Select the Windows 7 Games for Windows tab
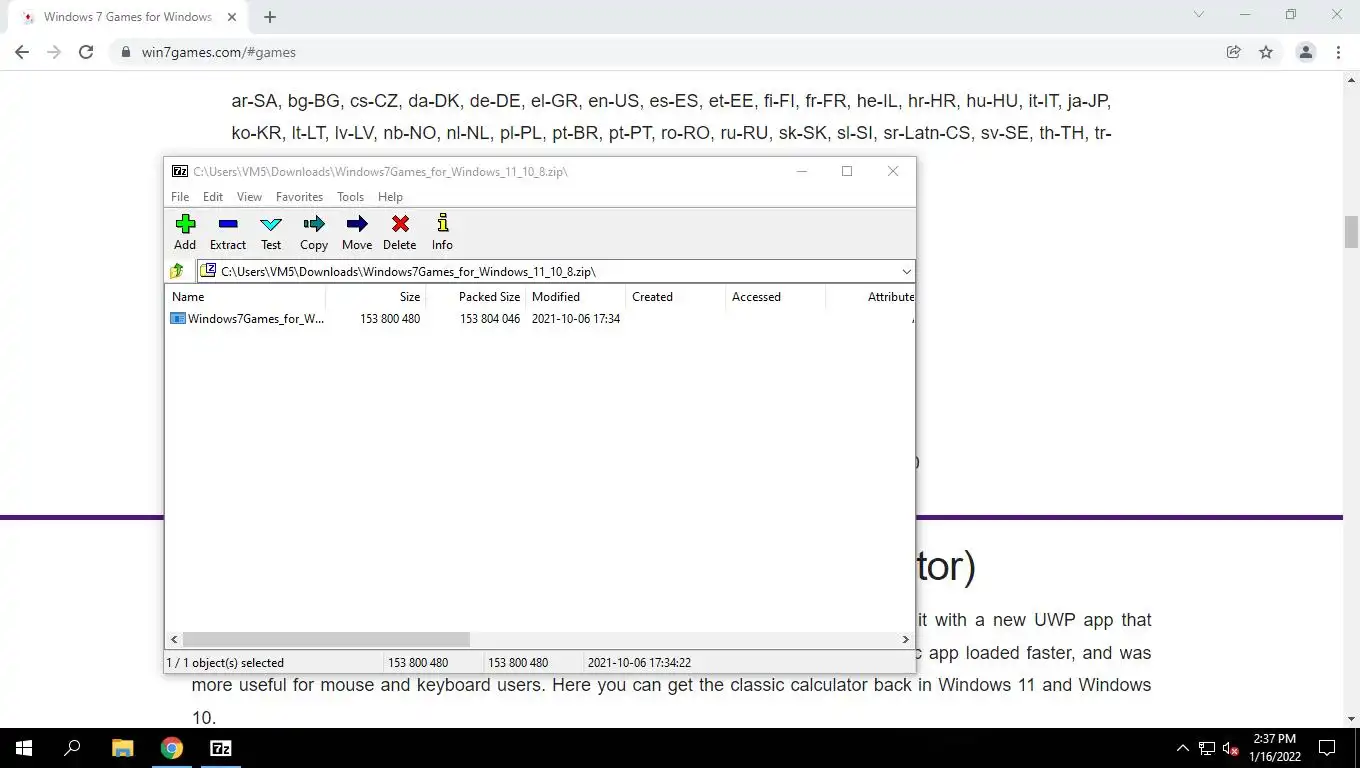 128,17
